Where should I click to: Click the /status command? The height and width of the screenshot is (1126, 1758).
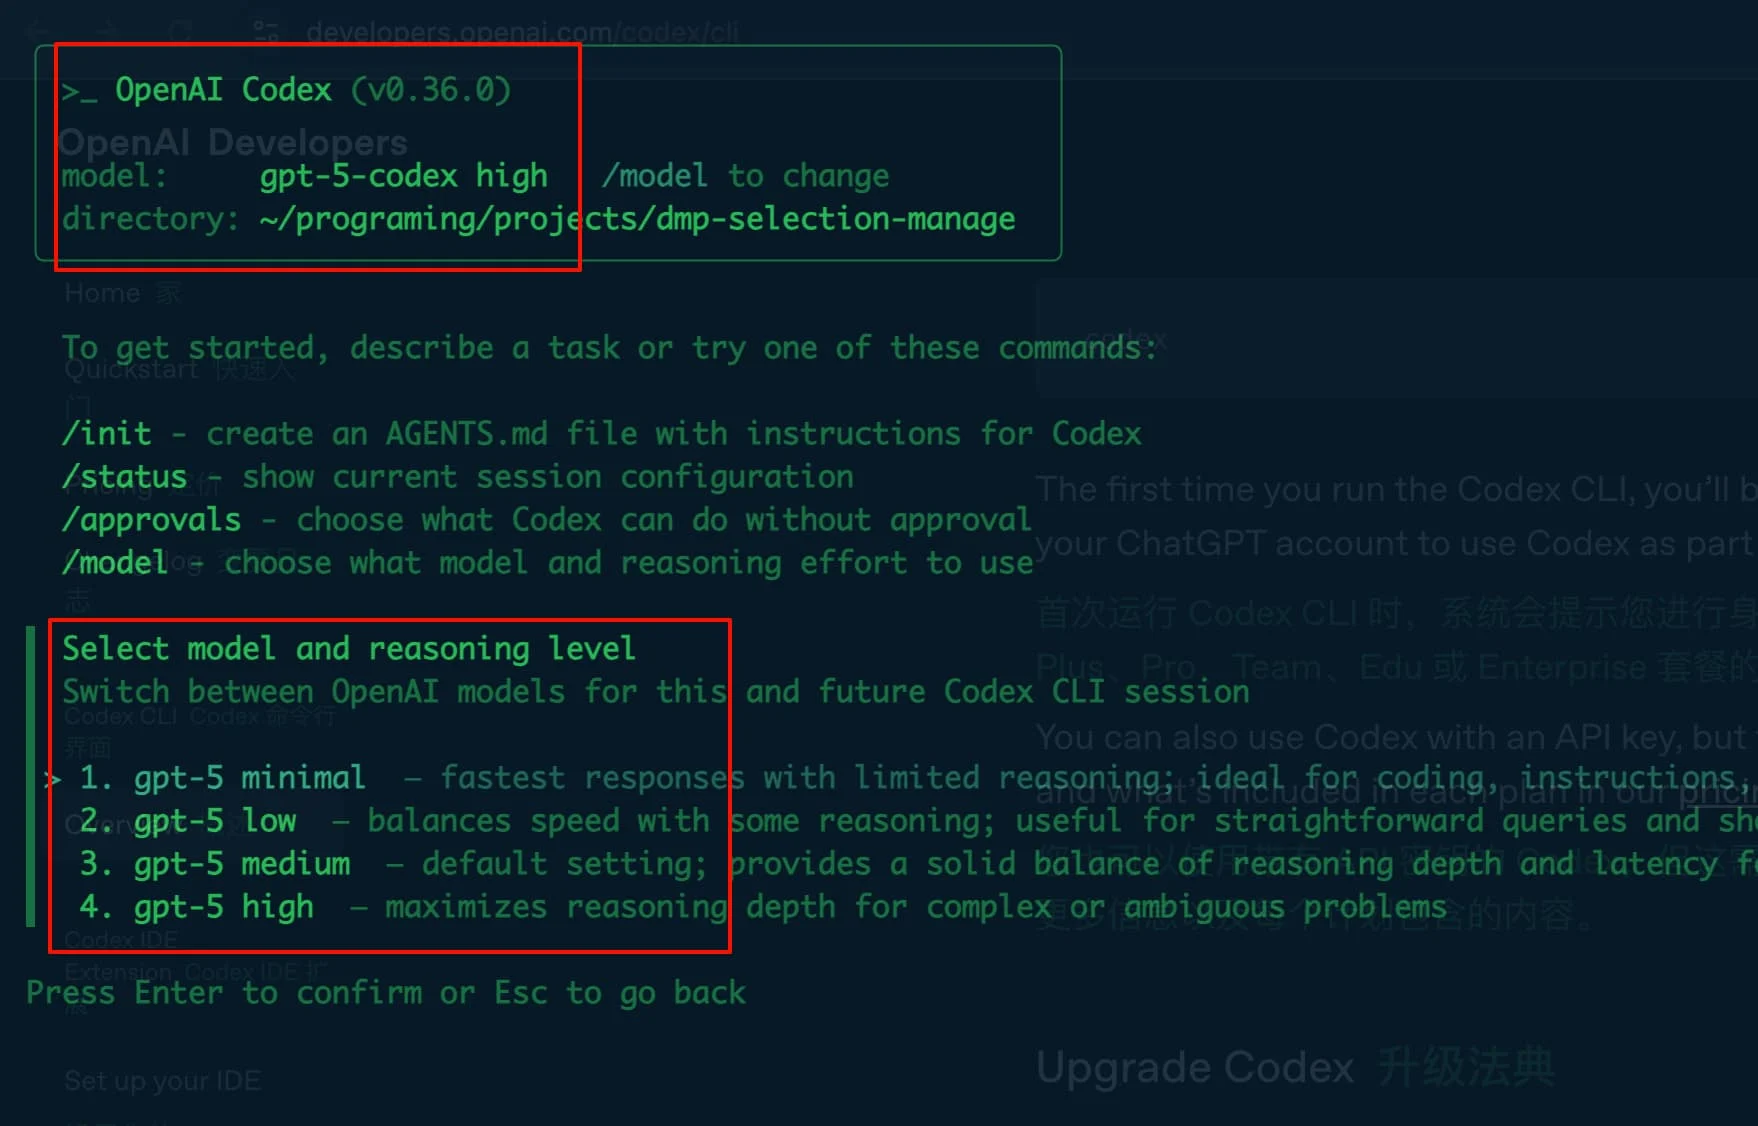click(x=125, y=477)
